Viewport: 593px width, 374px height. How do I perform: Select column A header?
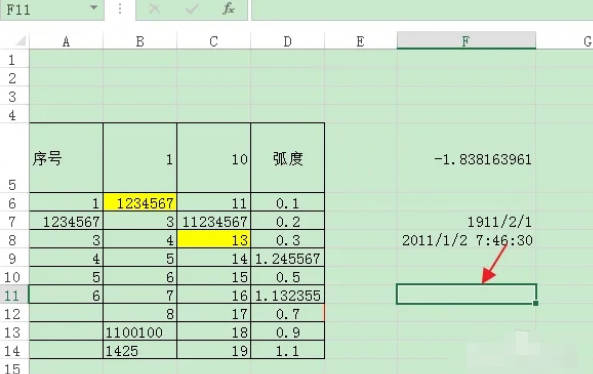point(66,41)
